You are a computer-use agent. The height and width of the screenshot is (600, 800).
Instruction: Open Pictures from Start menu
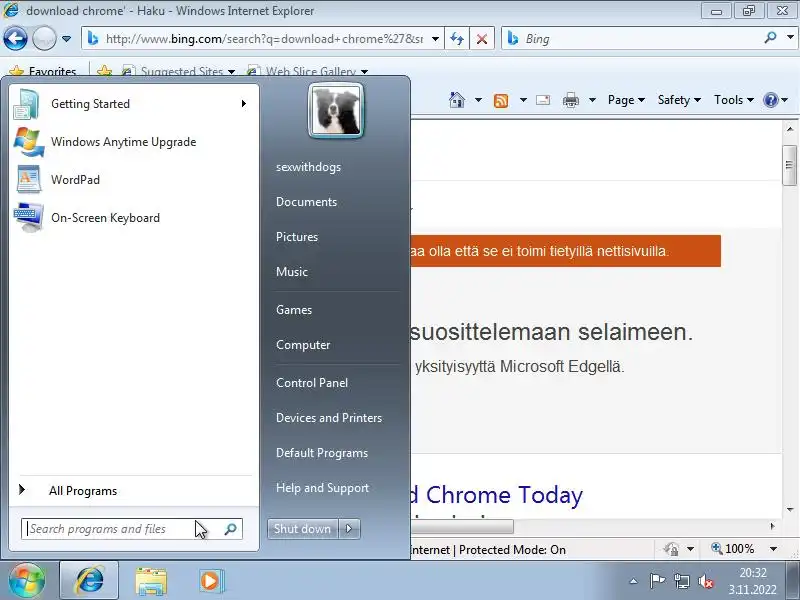coord(296,237)
